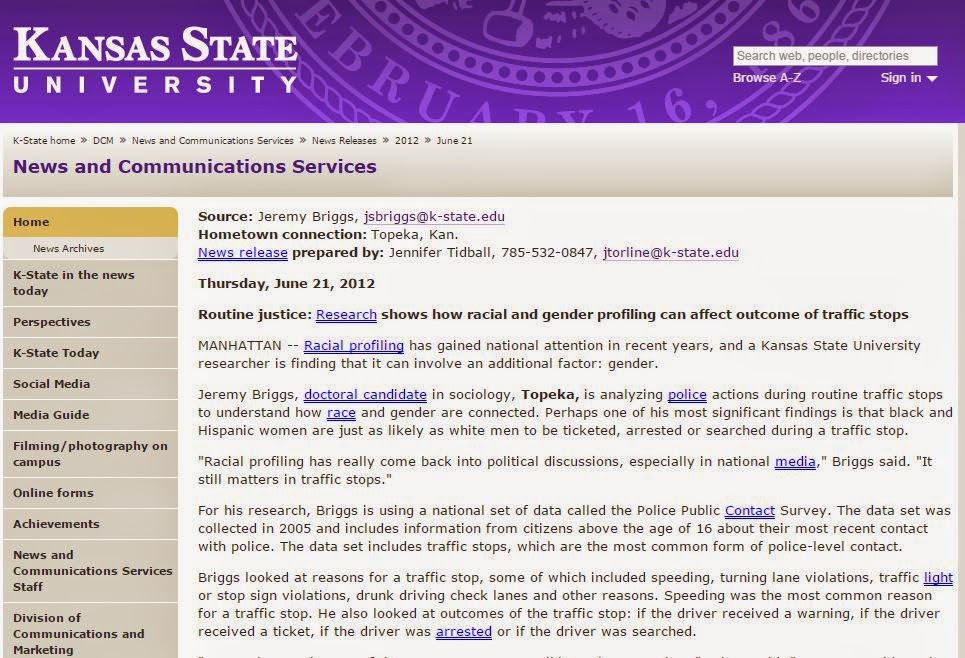Click the News and Communications Services heading

(194, 167)
